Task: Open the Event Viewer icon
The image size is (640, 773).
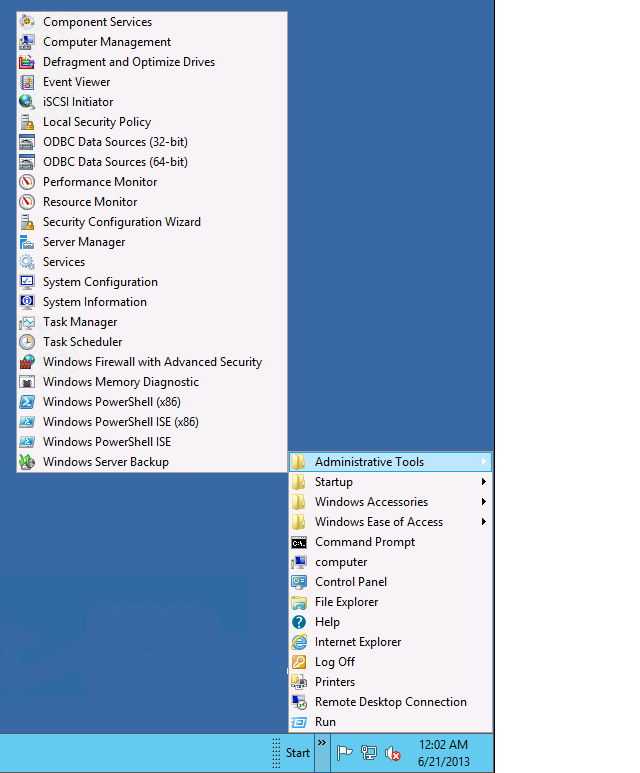Action: (27, 82)
